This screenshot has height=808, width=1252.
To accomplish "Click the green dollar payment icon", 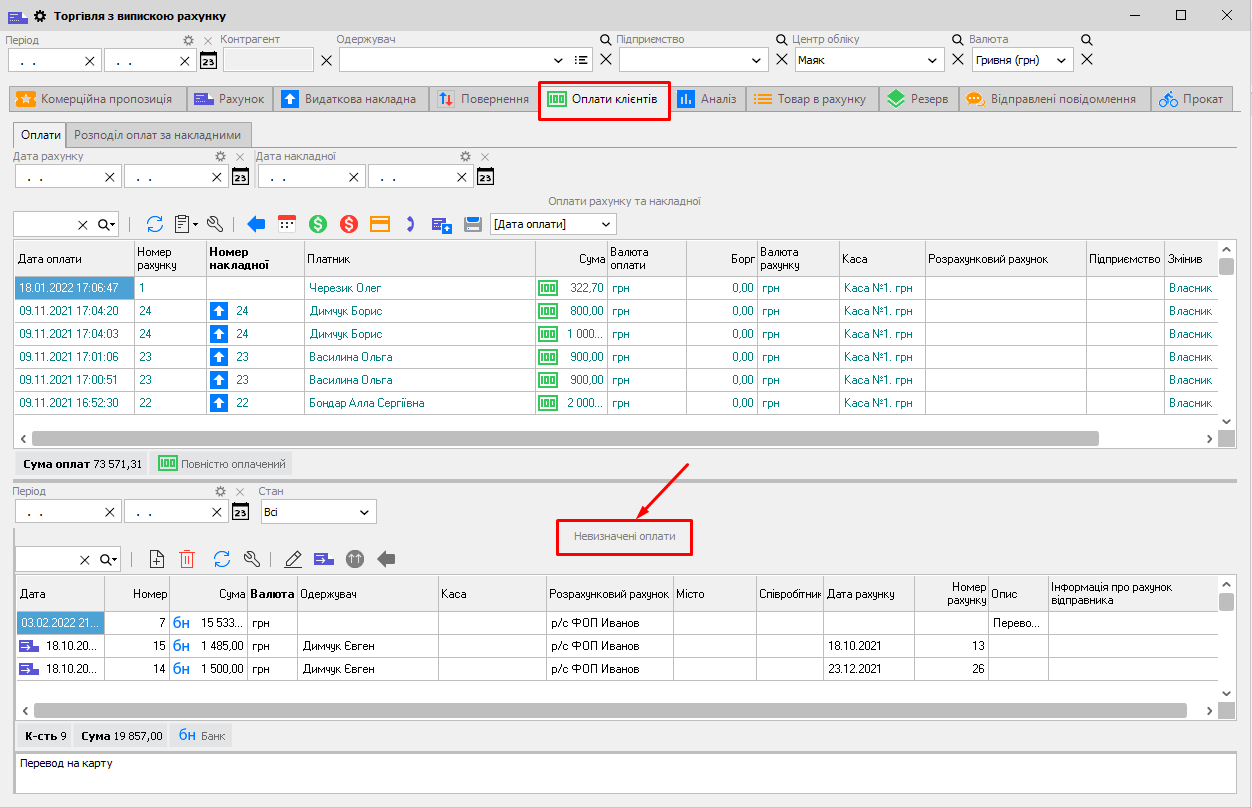I will coord(318,224).
